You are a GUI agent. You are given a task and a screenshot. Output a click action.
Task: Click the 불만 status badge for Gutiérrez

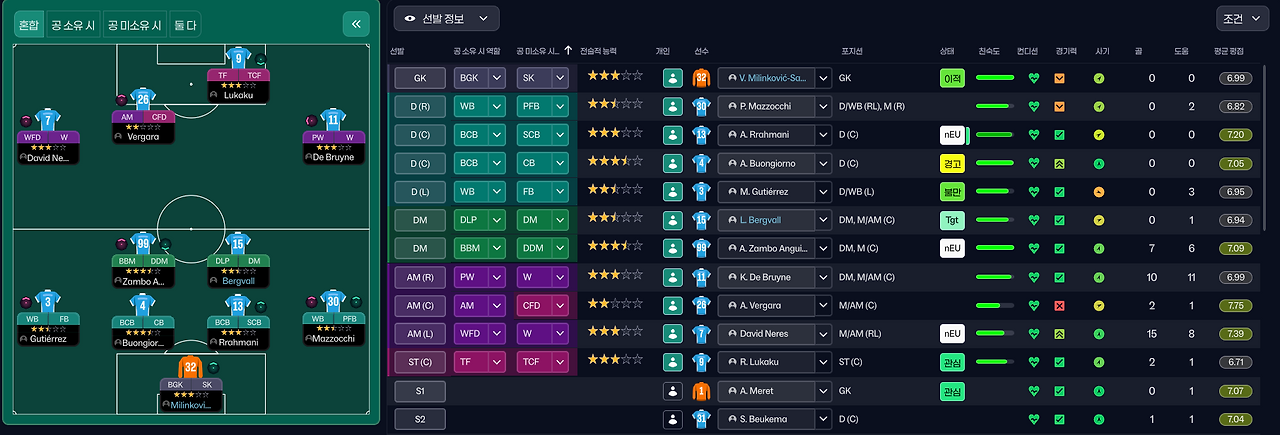(952, 191)
